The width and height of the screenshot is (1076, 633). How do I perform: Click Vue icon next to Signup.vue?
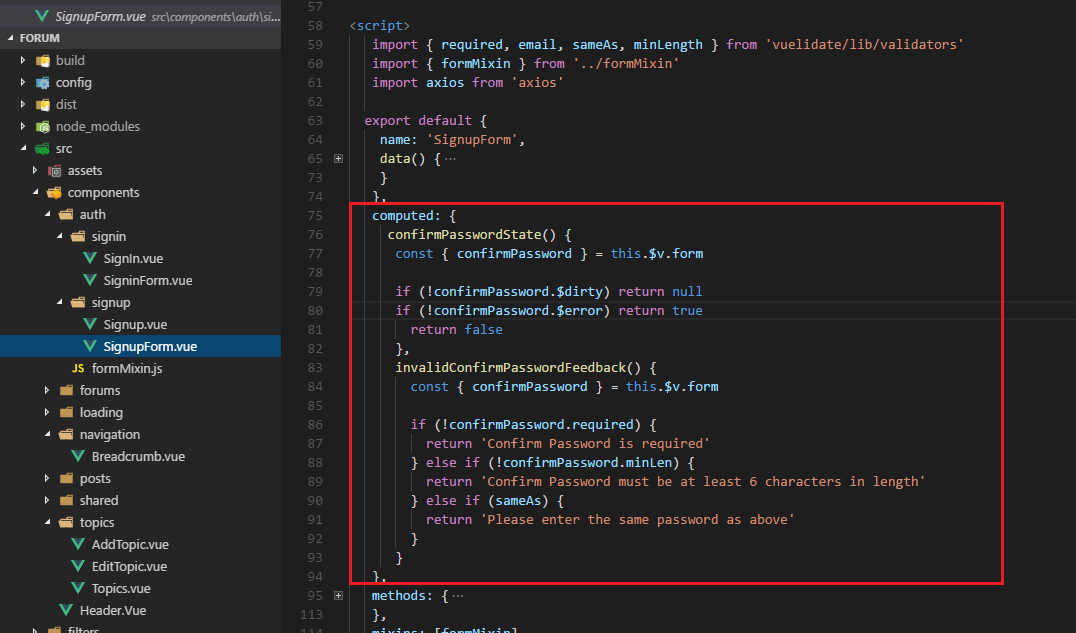(x=90, y=324)
